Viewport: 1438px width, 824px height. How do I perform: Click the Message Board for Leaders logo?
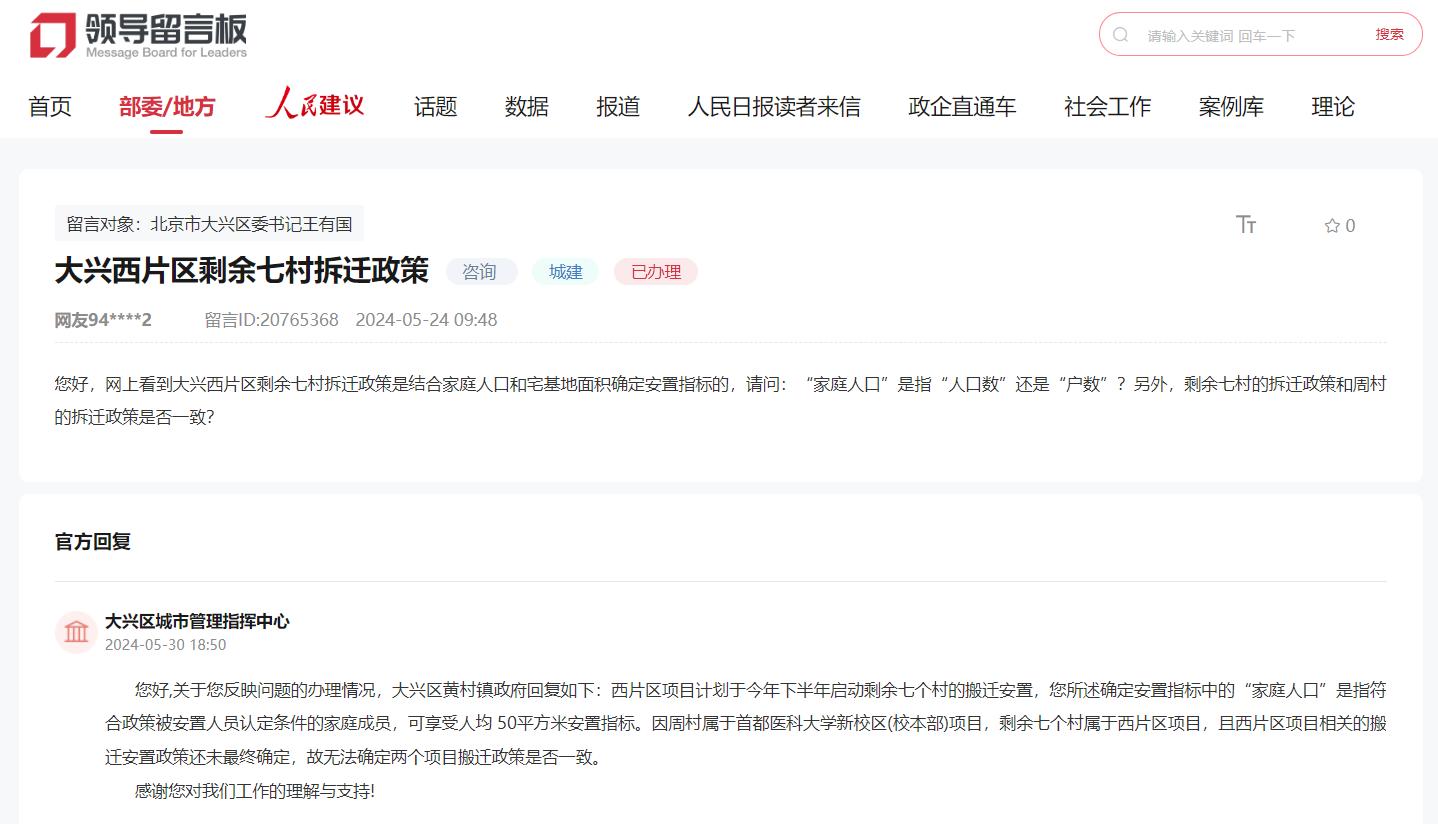138,36
